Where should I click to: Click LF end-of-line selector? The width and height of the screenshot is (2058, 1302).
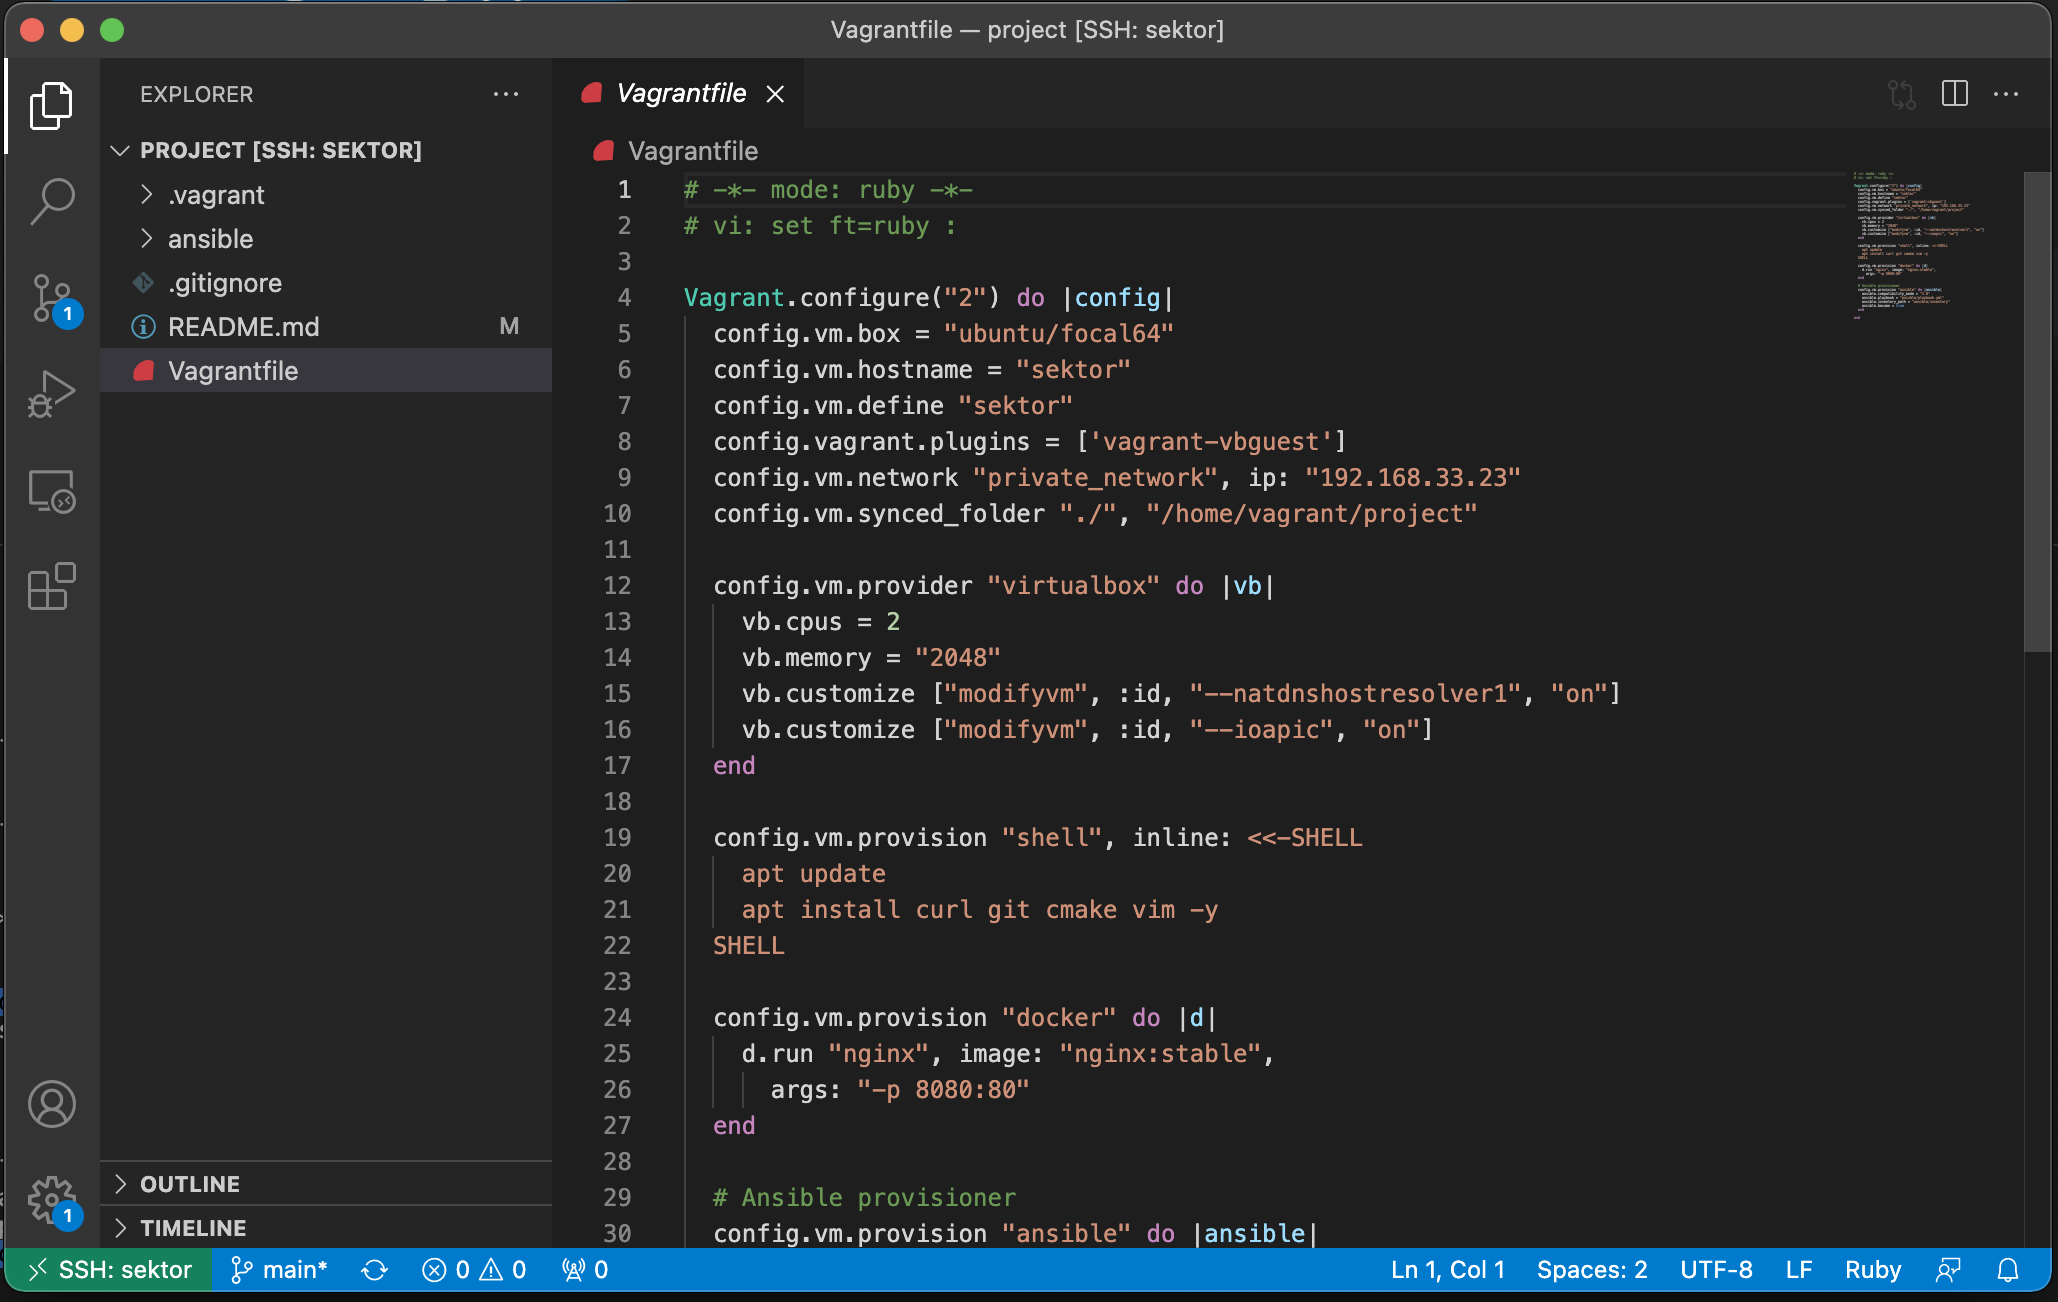tap(1798, 1270)
